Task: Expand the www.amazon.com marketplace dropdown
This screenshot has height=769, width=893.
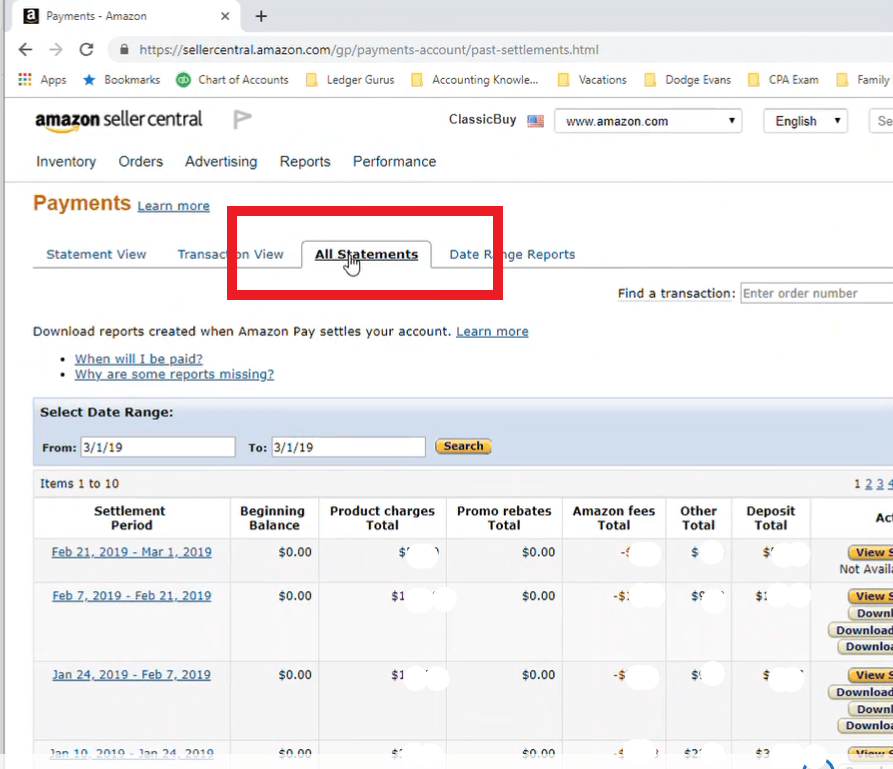Action: click(x=648, y=121)
